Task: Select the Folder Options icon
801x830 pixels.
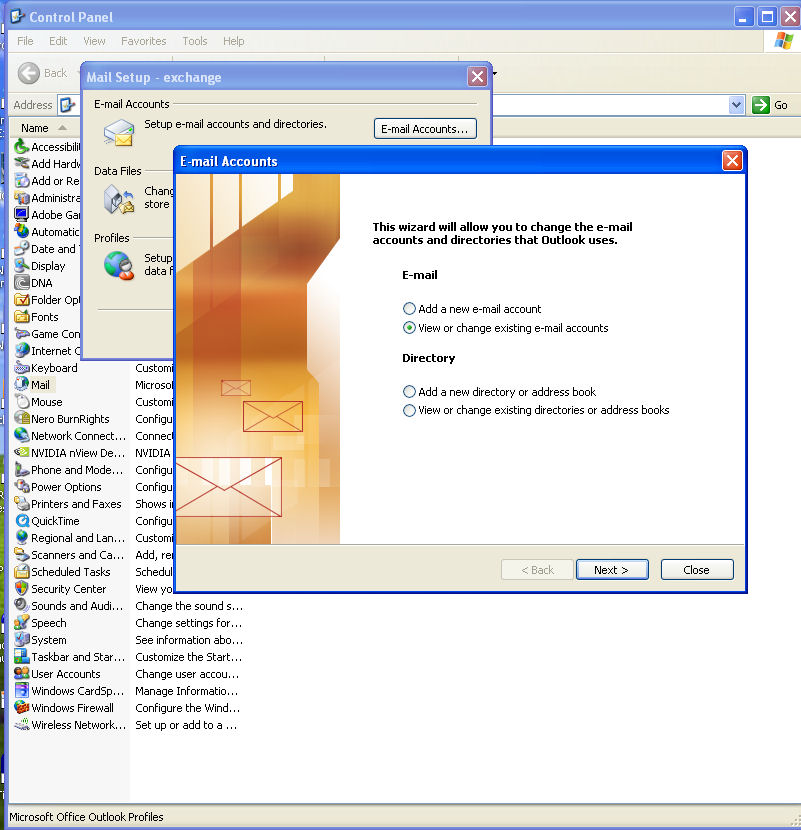Action: coord(22,300)
